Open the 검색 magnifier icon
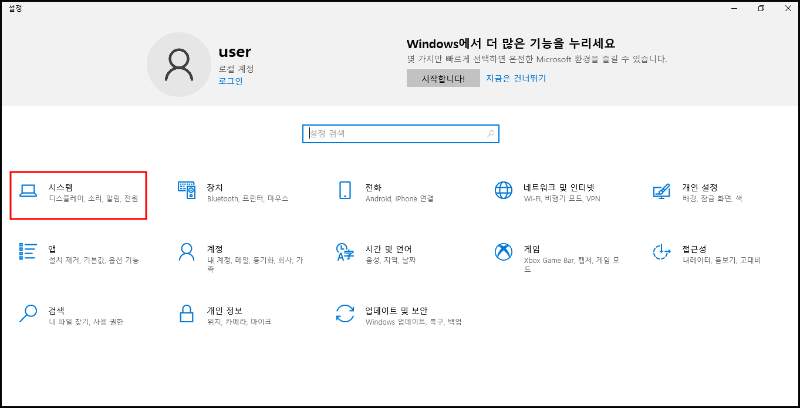The height and width of the screenshot is (408, 800). click(x=28, y=313)
